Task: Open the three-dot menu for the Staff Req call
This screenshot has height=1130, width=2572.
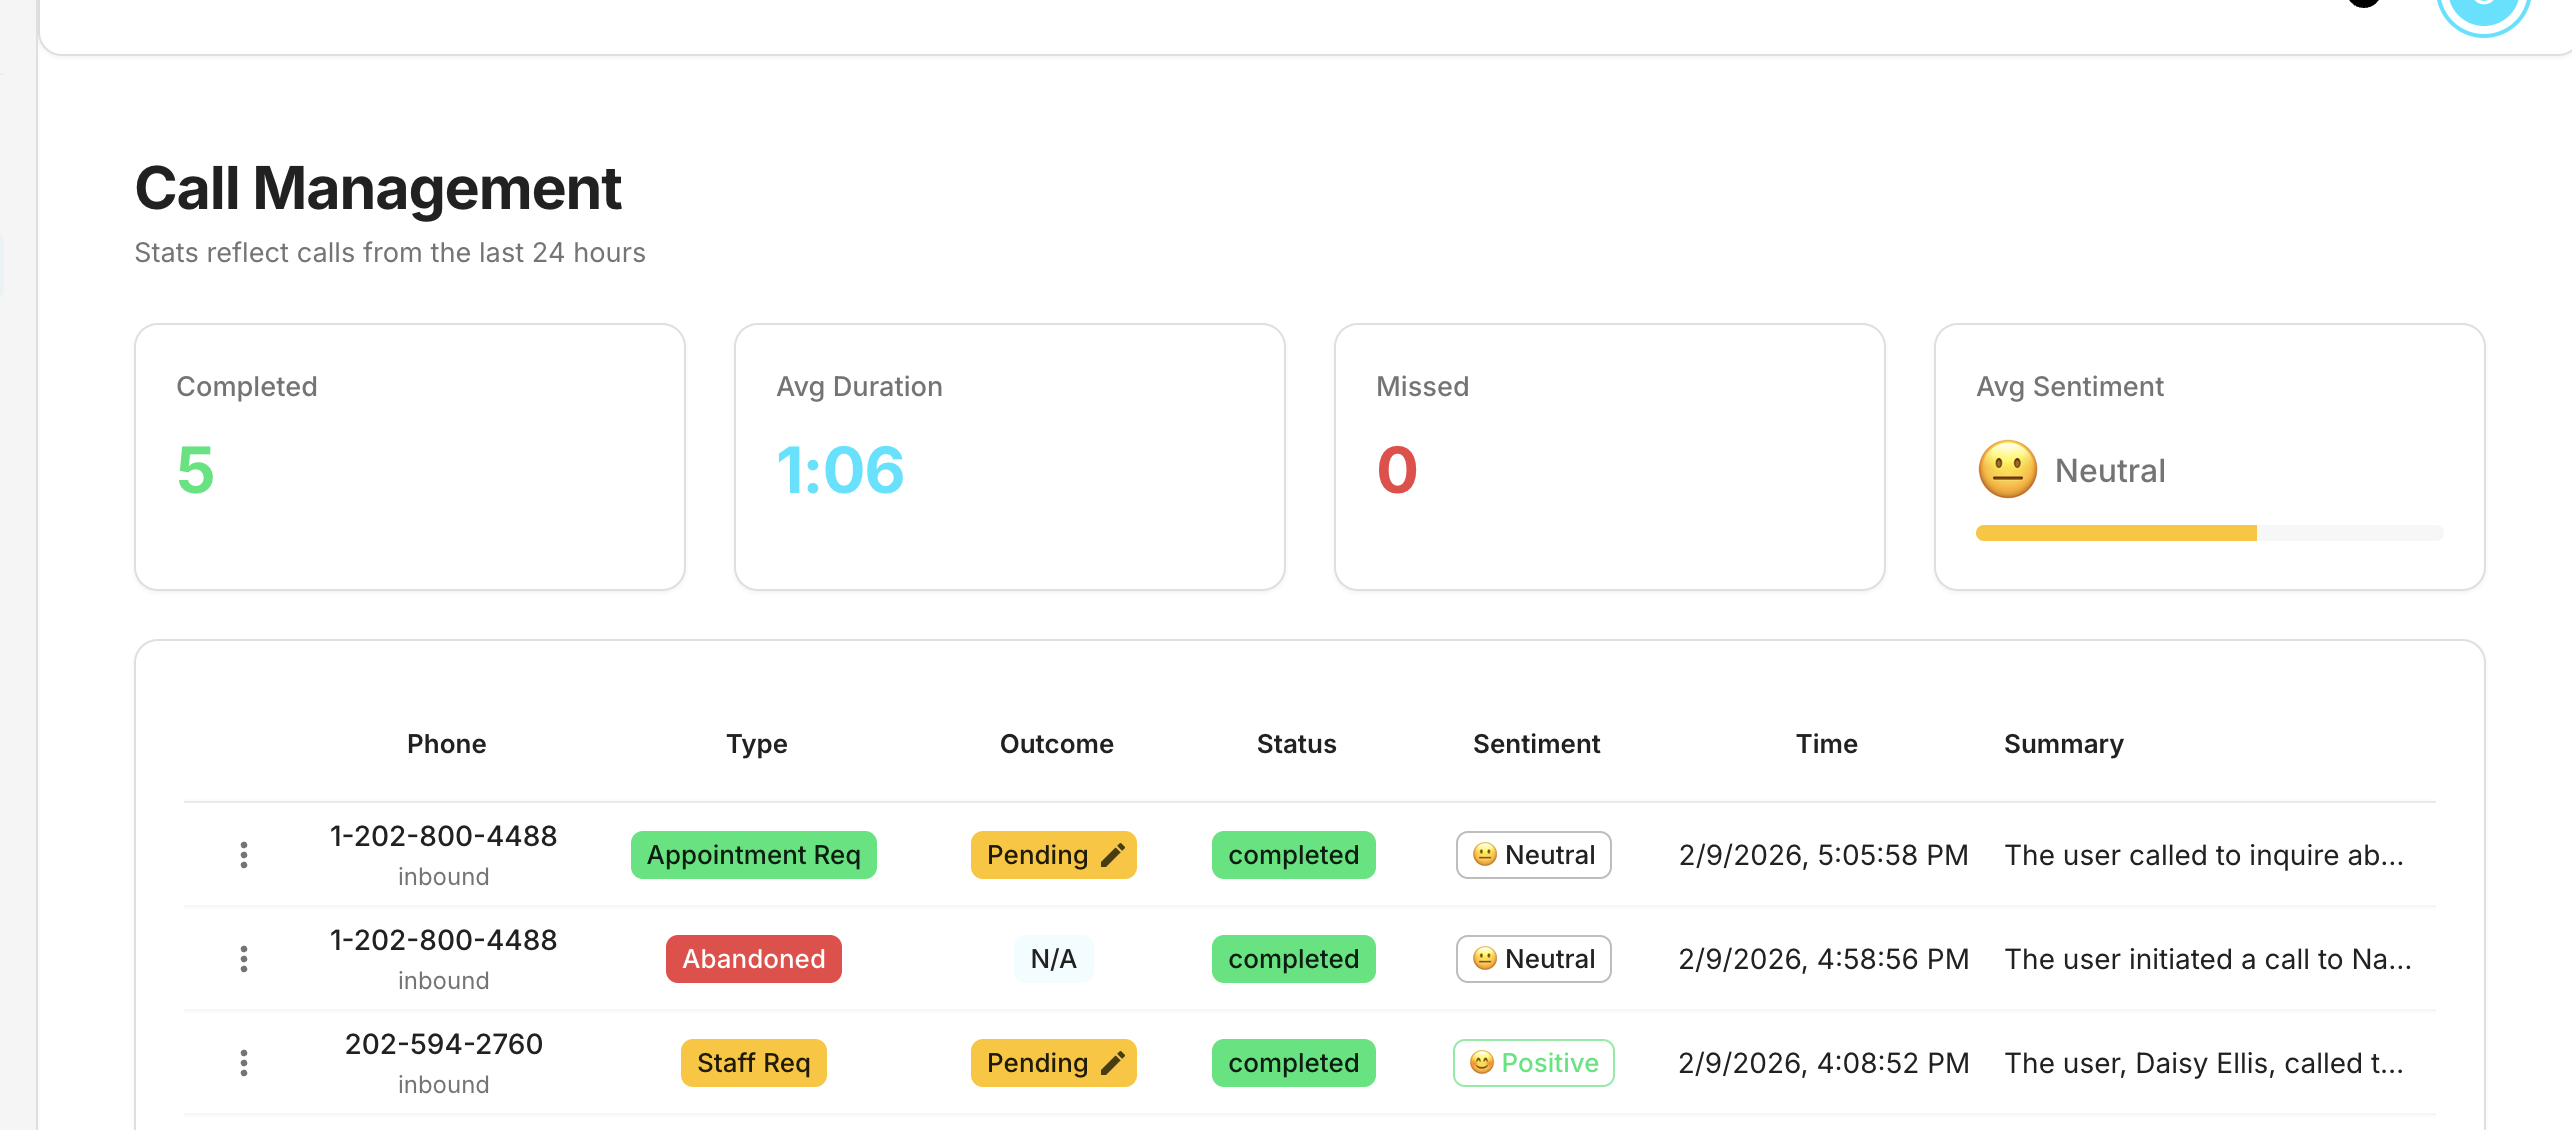Action: [243, 1063]
